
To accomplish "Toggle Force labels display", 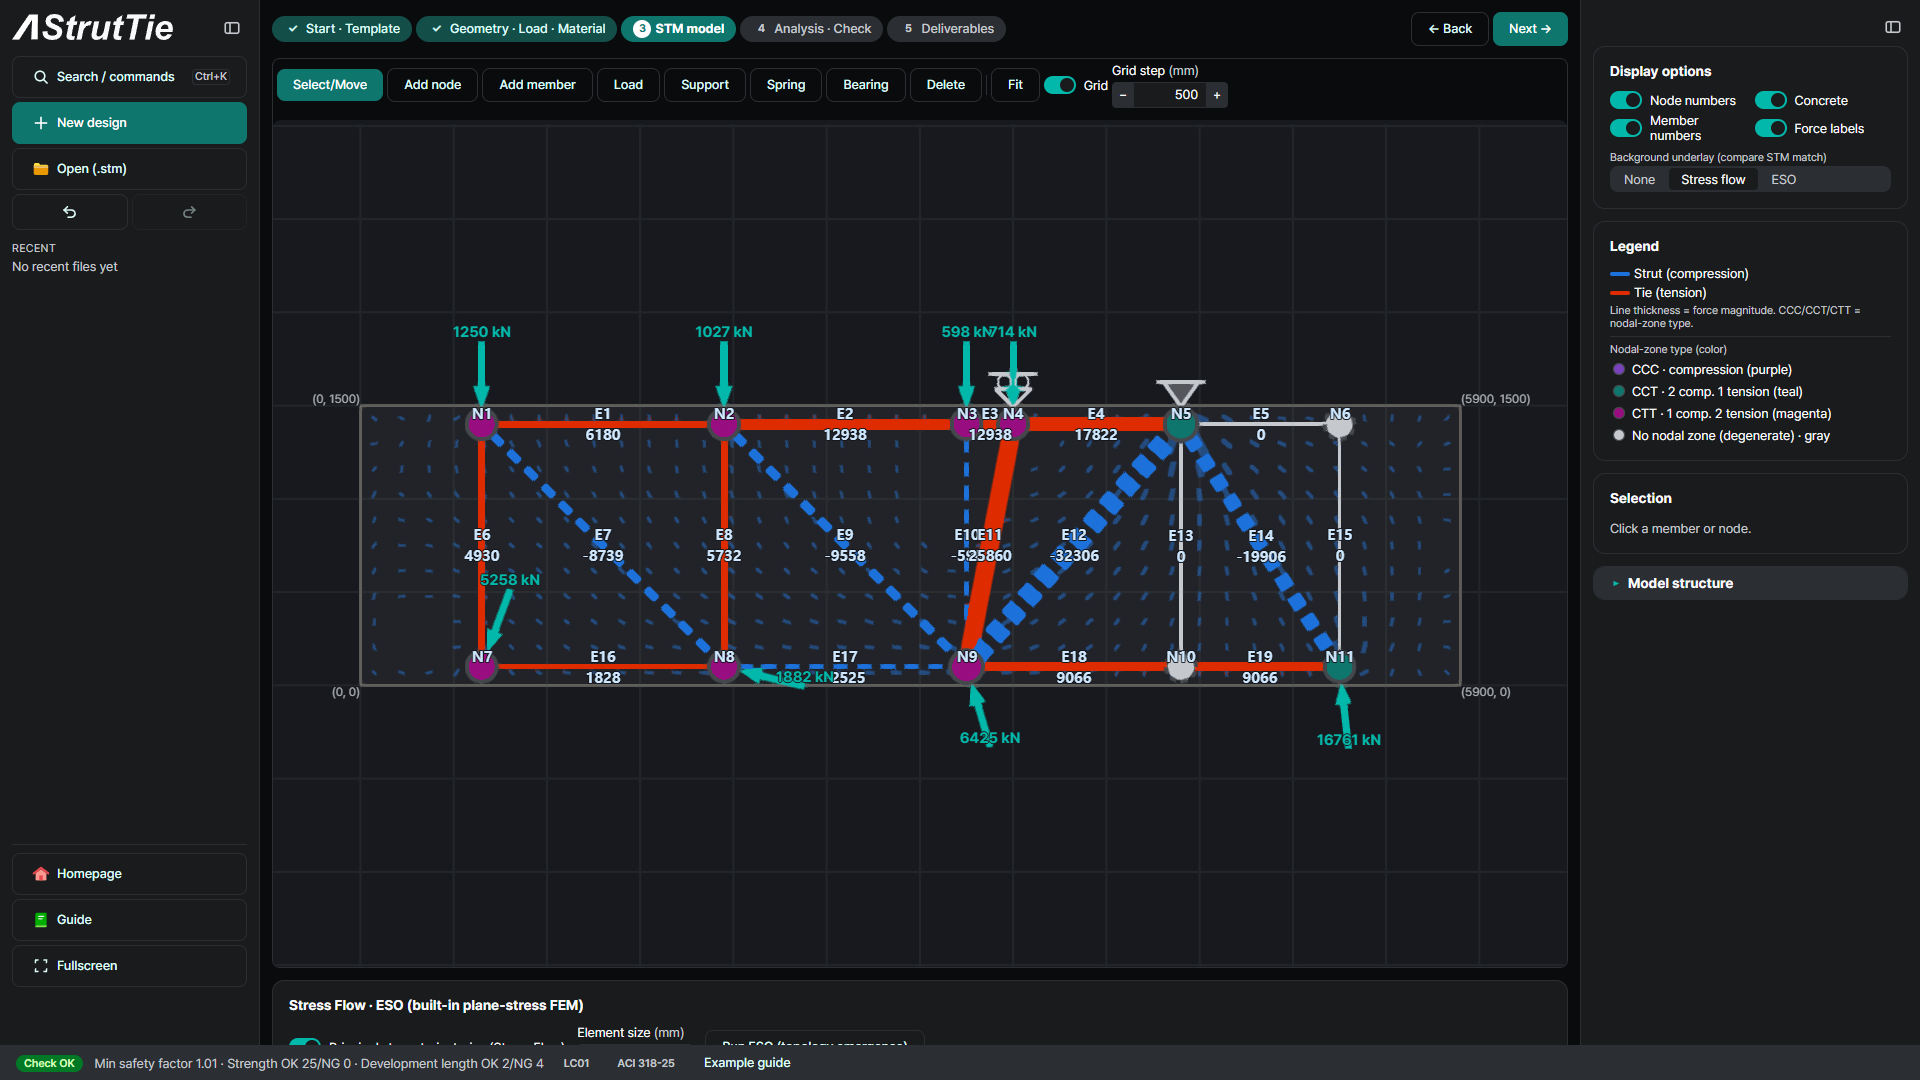I will 1771,128.
